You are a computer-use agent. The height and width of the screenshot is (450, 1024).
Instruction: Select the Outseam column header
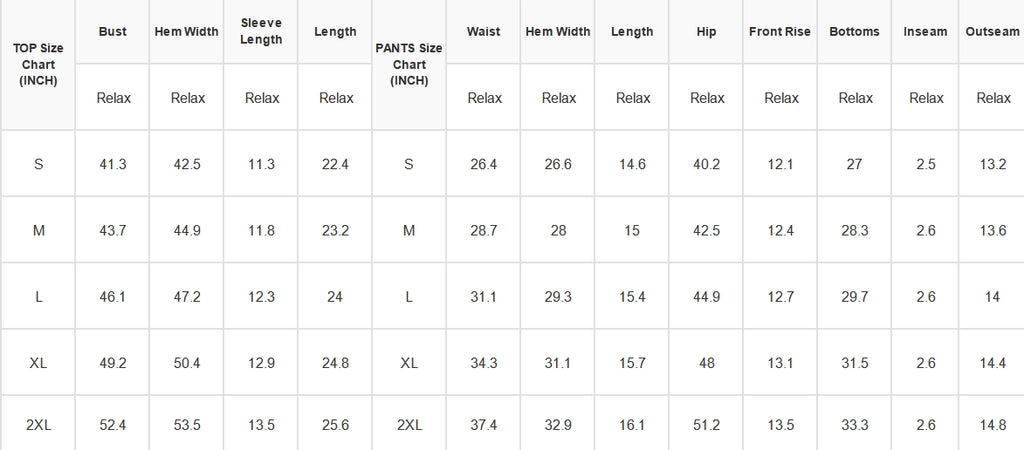pos(991,31)
